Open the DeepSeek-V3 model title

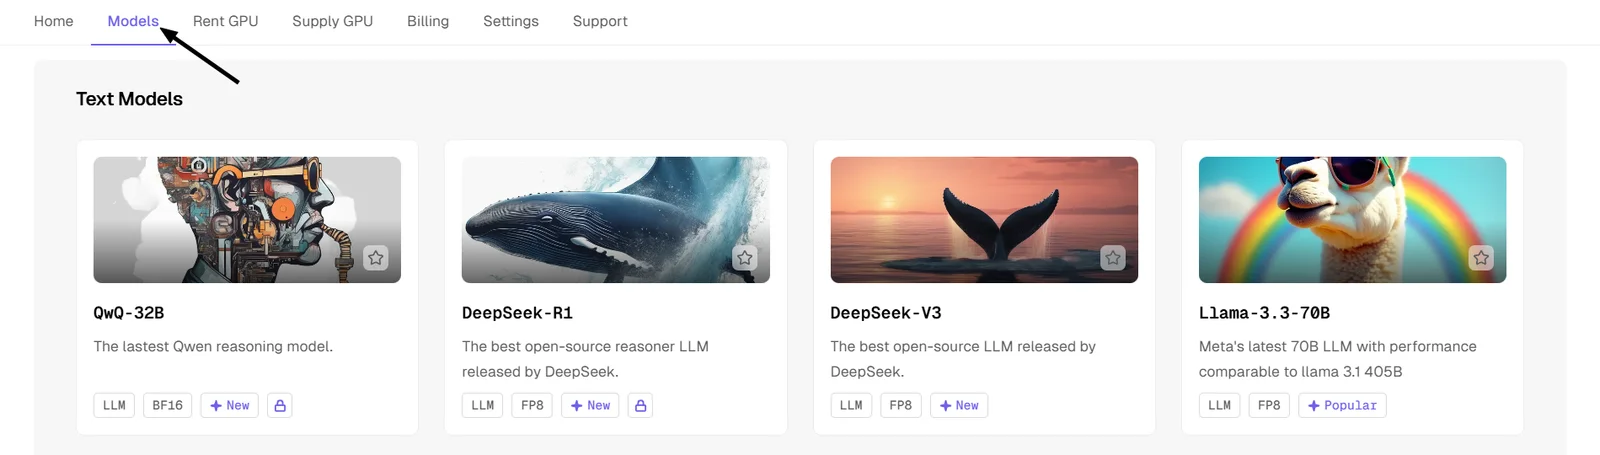click(x=886, y=313)
